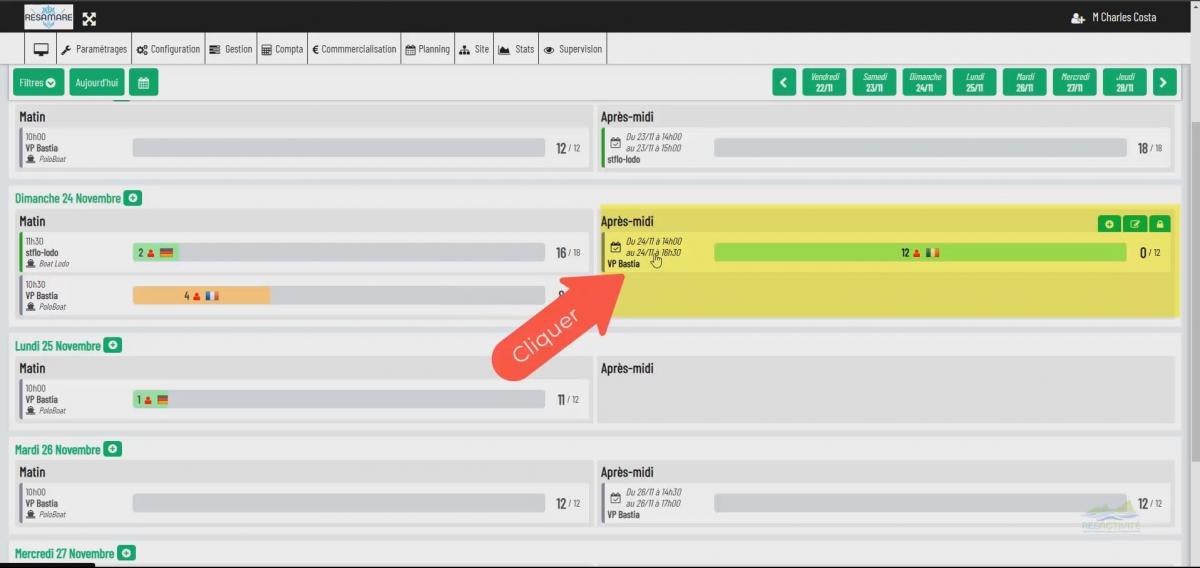1200x568 pixels.
Task: Open the Compta menu
Action: click(281, 49)
